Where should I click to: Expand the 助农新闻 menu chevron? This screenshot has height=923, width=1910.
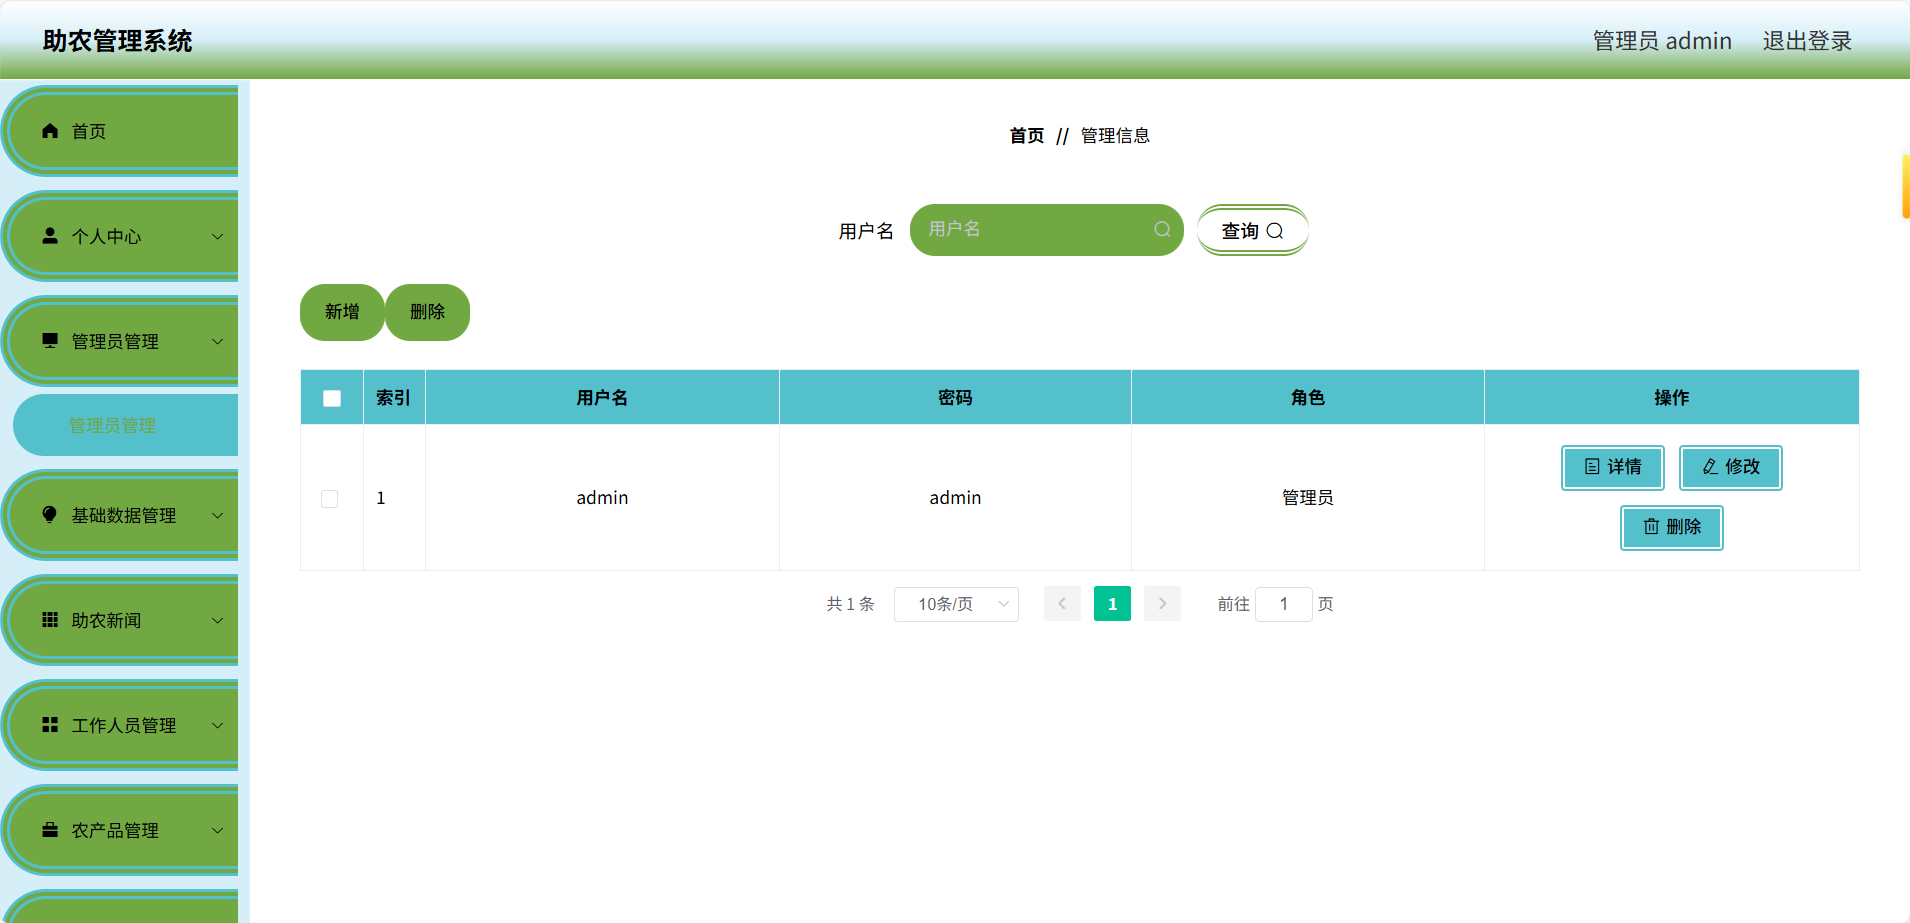point(218,620)
